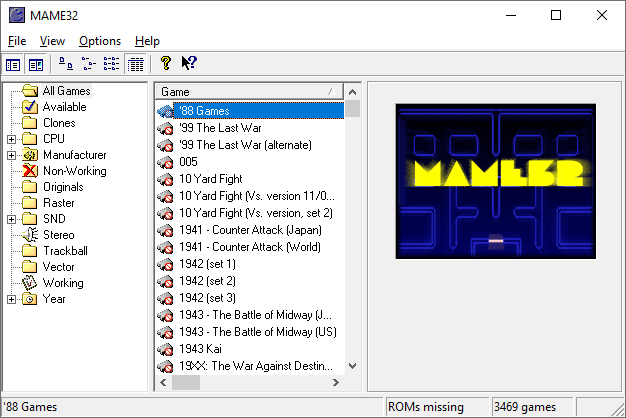Click the Trackball folder icon

[30, 251]
